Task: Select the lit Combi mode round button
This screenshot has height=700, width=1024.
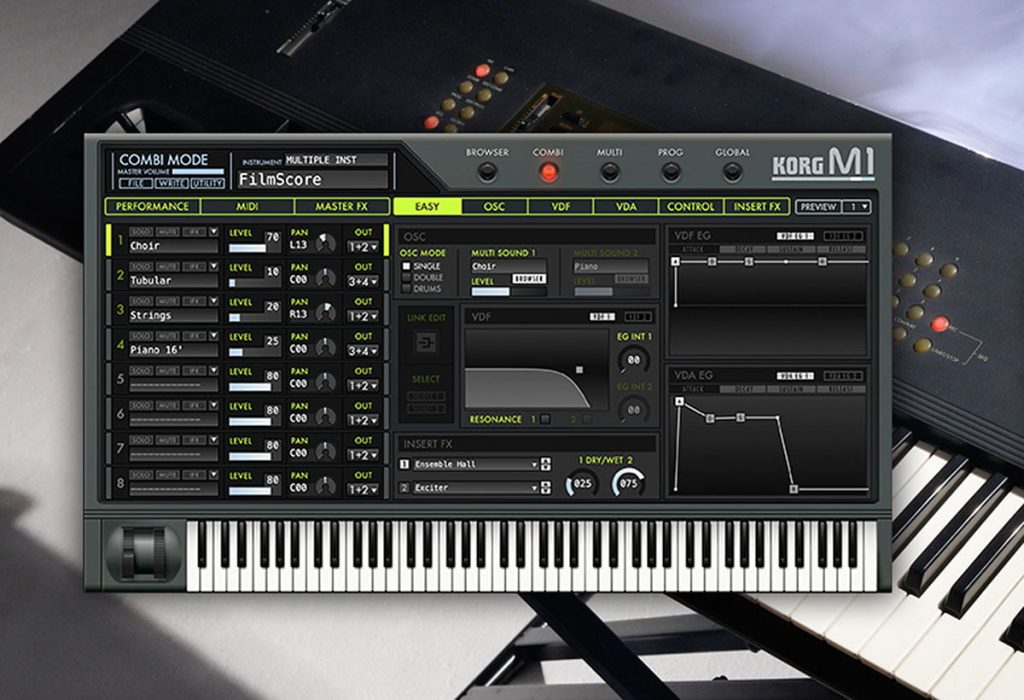Action: click(x=549, y=172)
